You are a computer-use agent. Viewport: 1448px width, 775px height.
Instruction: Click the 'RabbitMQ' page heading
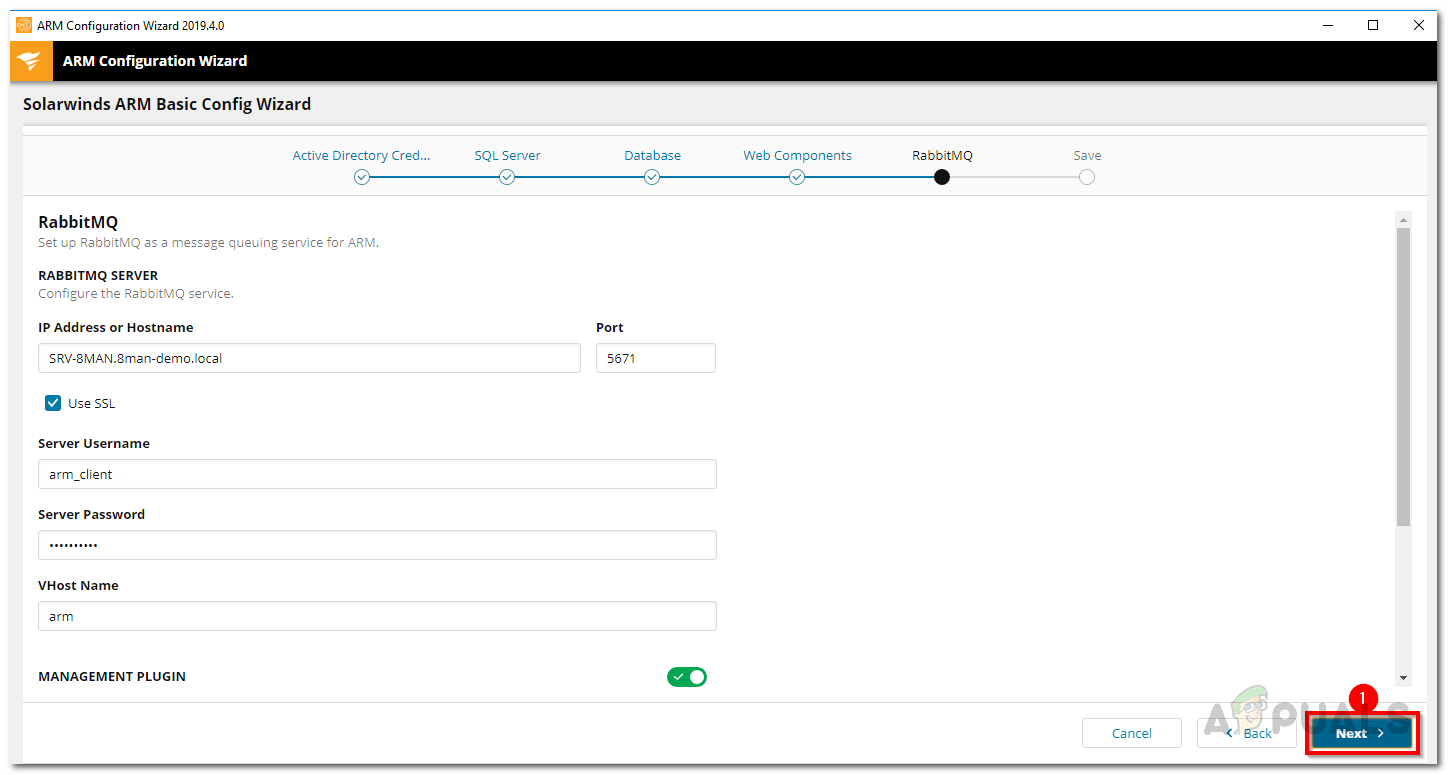coord(78,222)
